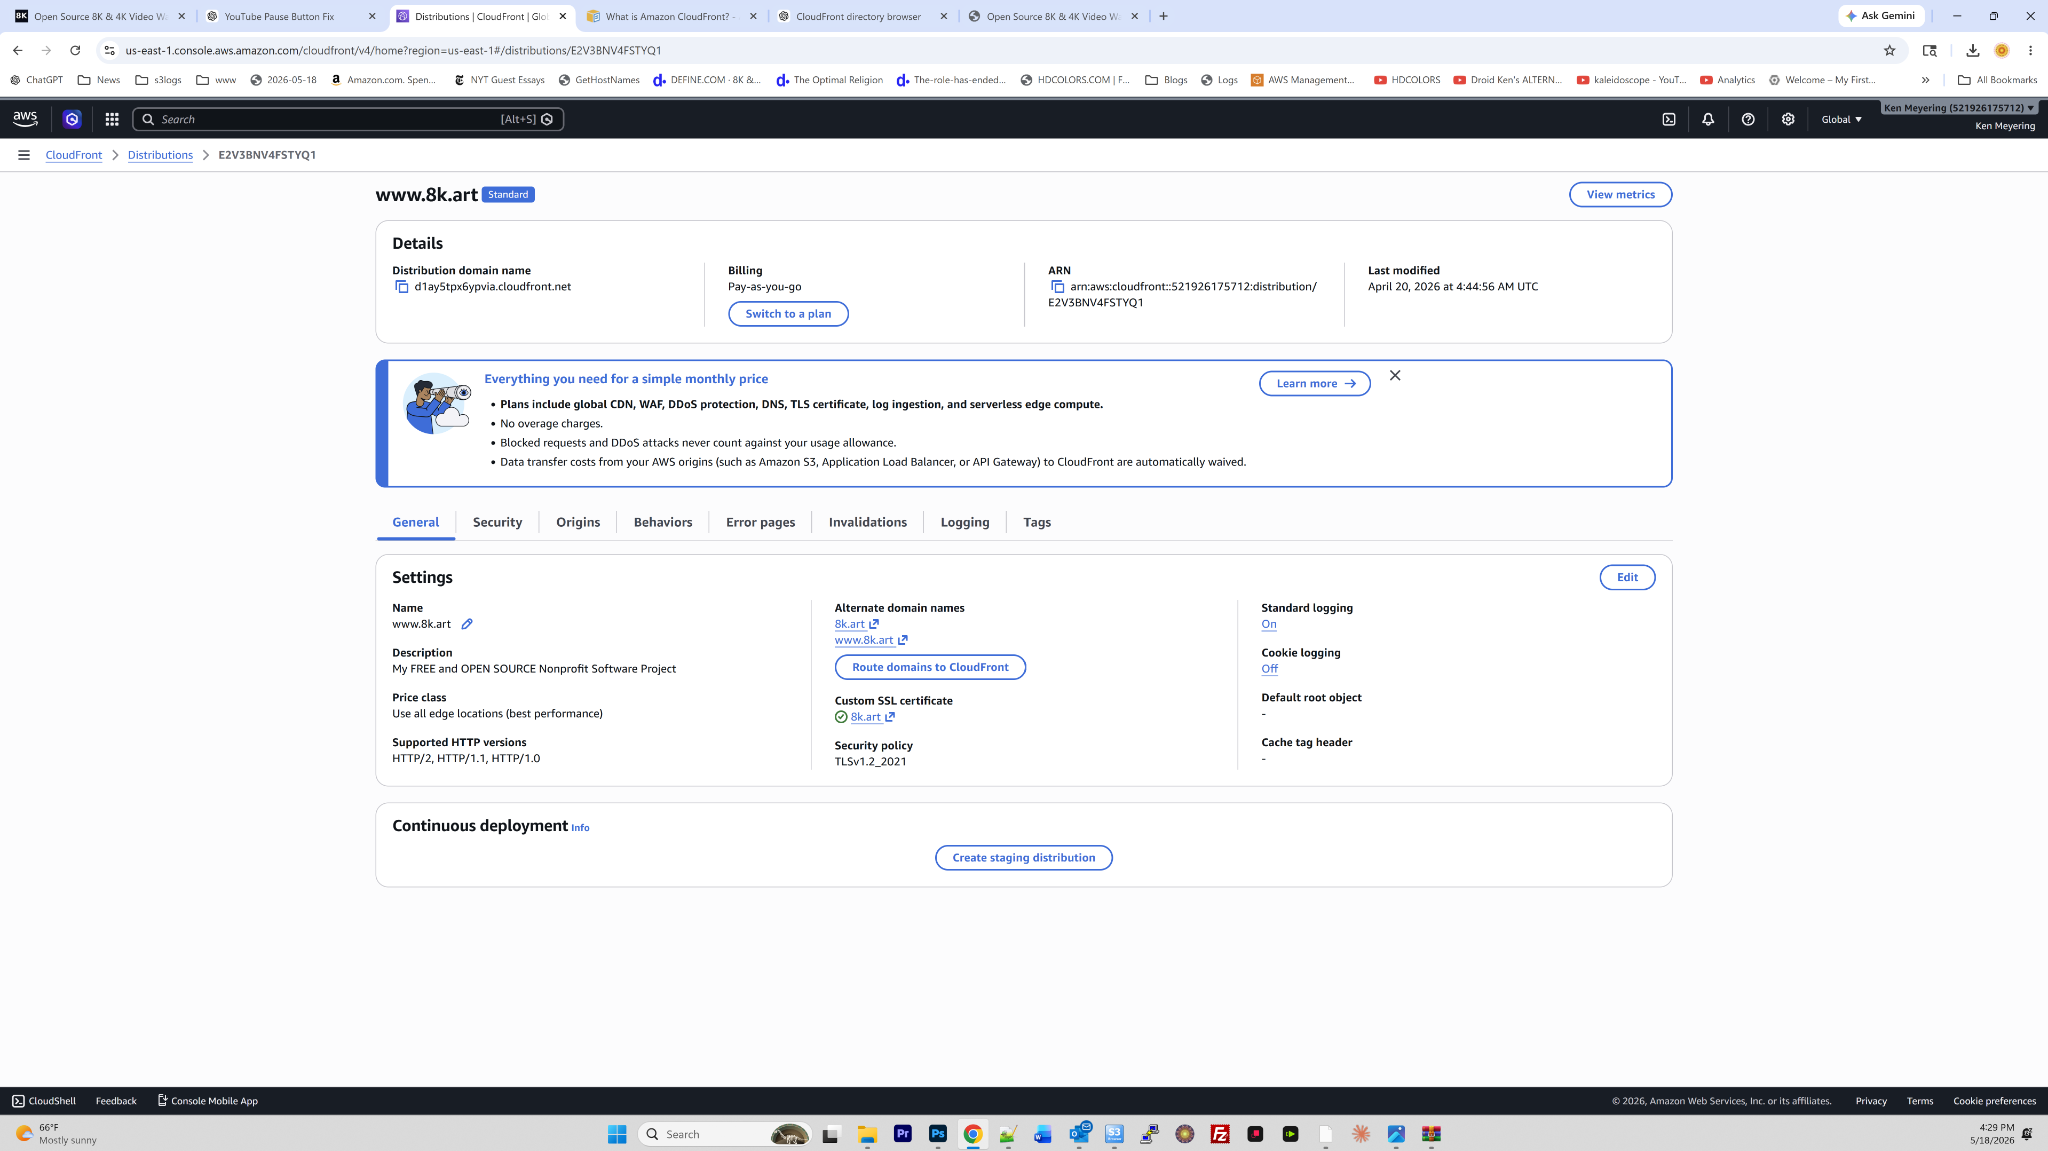Expand the www bookmarks folder
Screen dimensions: 2048x1151
tap(216, 80)
